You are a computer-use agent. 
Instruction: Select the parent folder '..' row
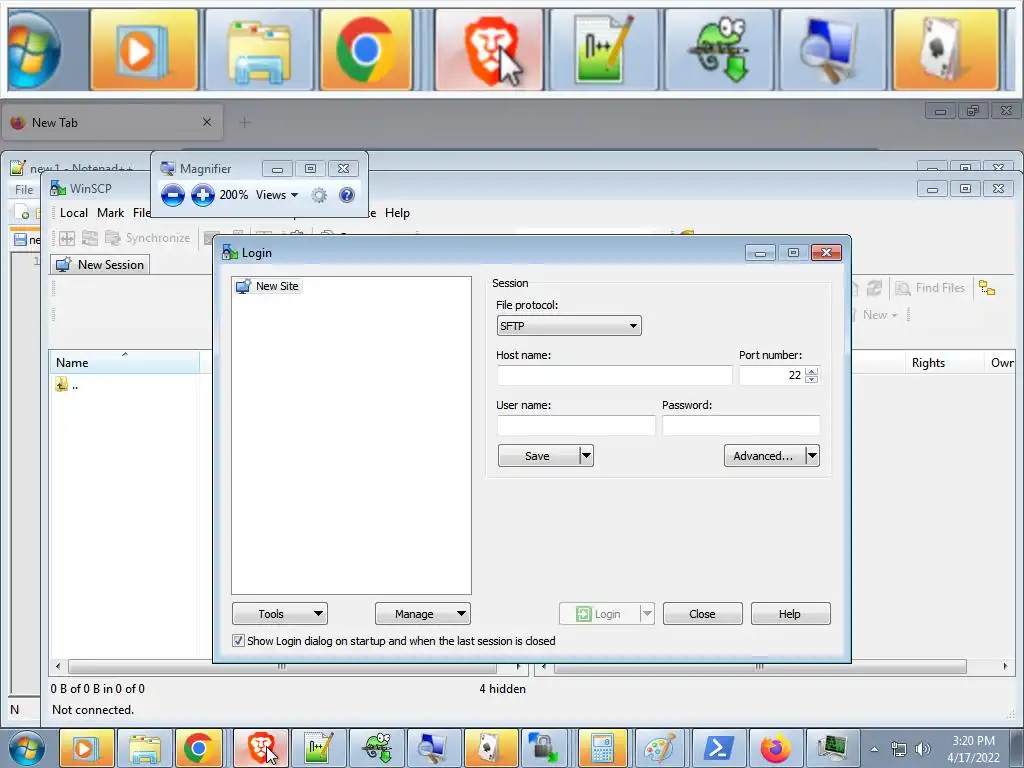[x=67, y=385]
